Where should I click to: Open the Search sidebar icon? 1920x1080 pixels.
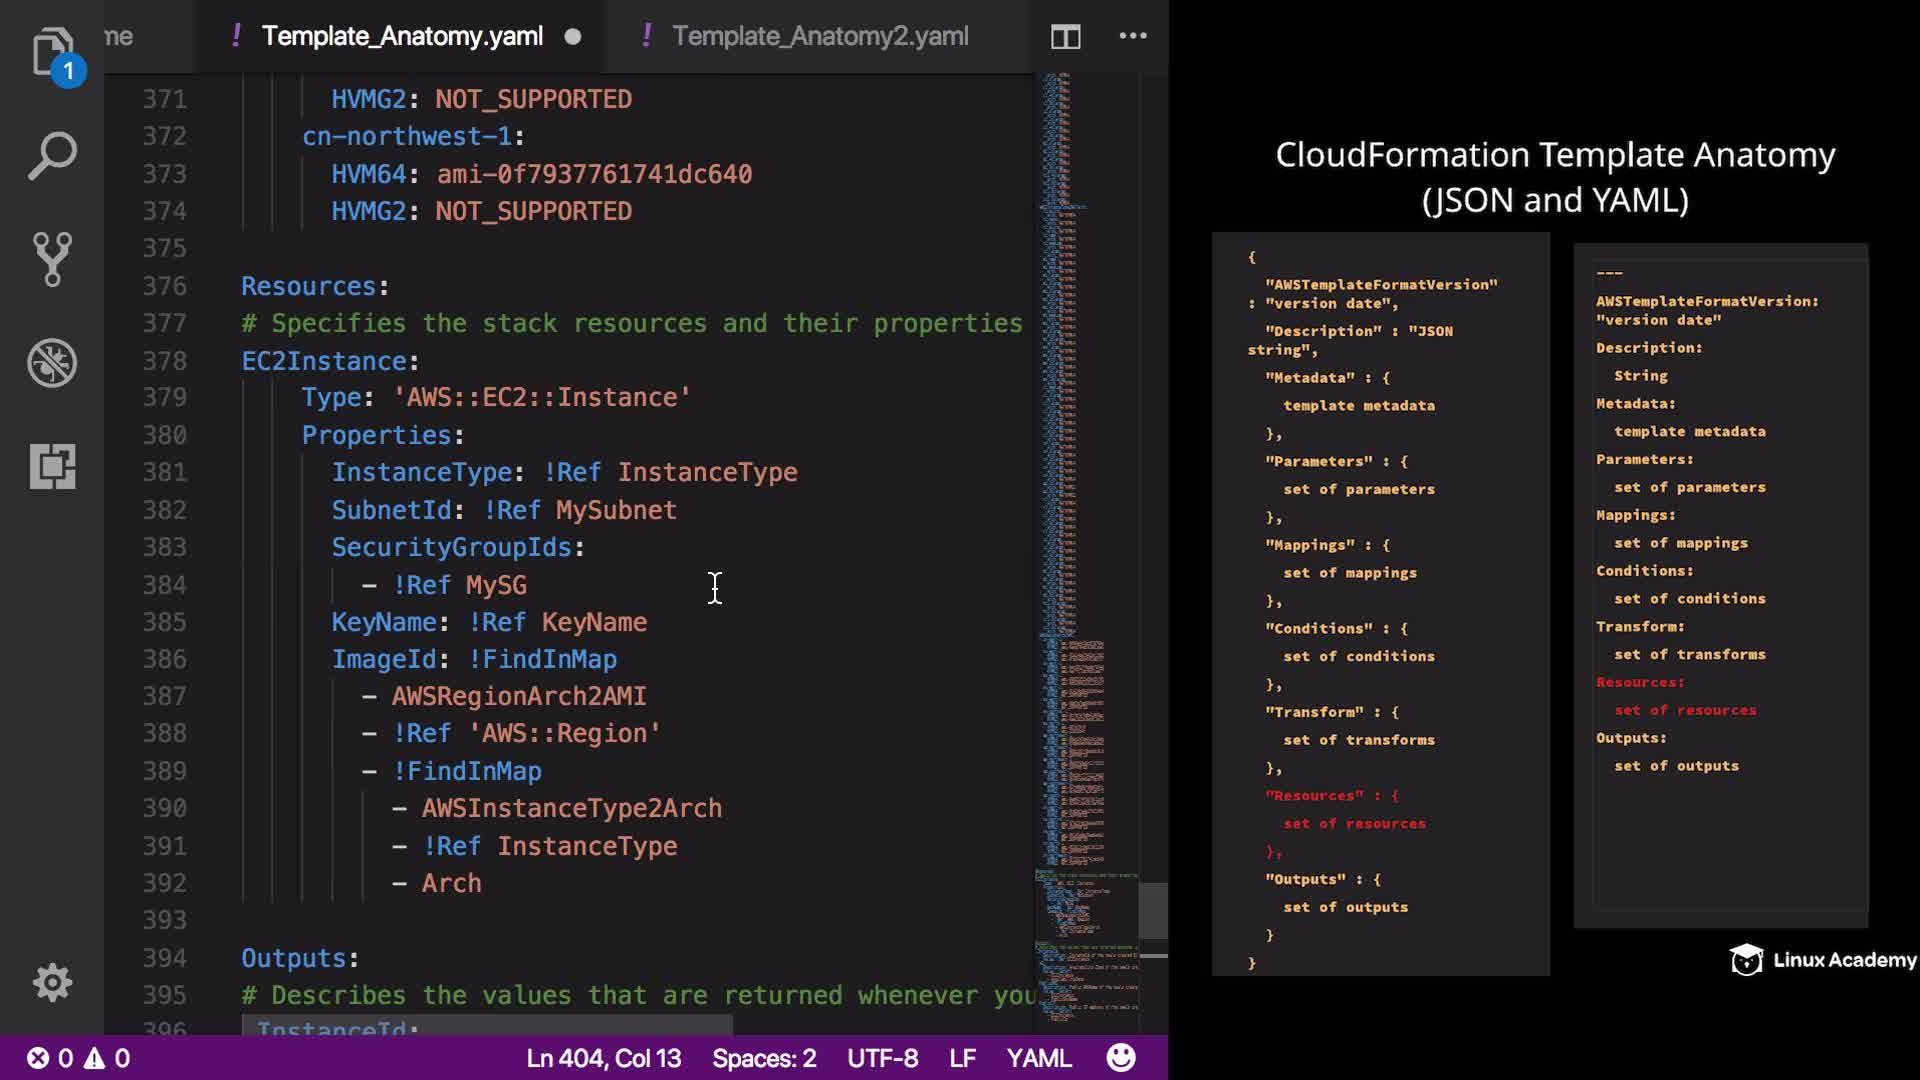52,156
